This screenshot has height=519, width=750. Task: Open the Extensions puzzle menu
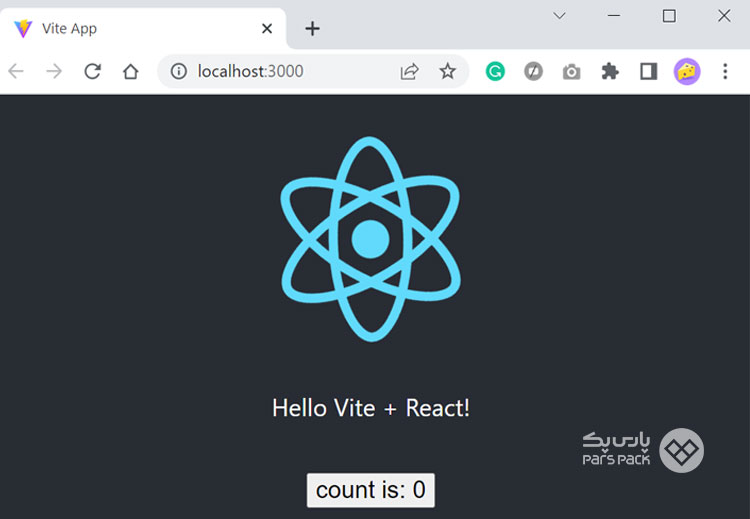pyautogui.click(x=610, y=71)
